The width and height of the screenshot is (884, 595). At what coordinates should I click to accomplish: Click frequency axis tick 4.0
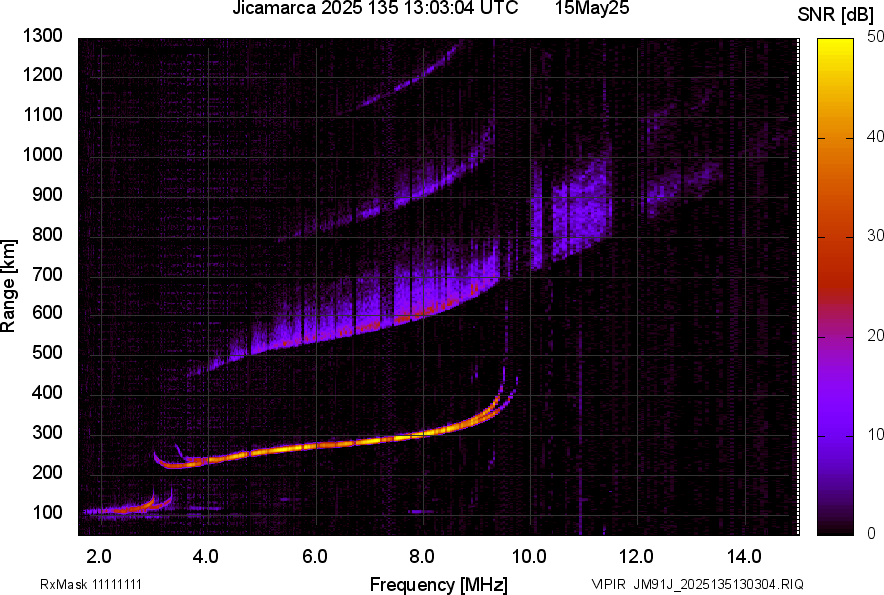click(x=206, y=557)
